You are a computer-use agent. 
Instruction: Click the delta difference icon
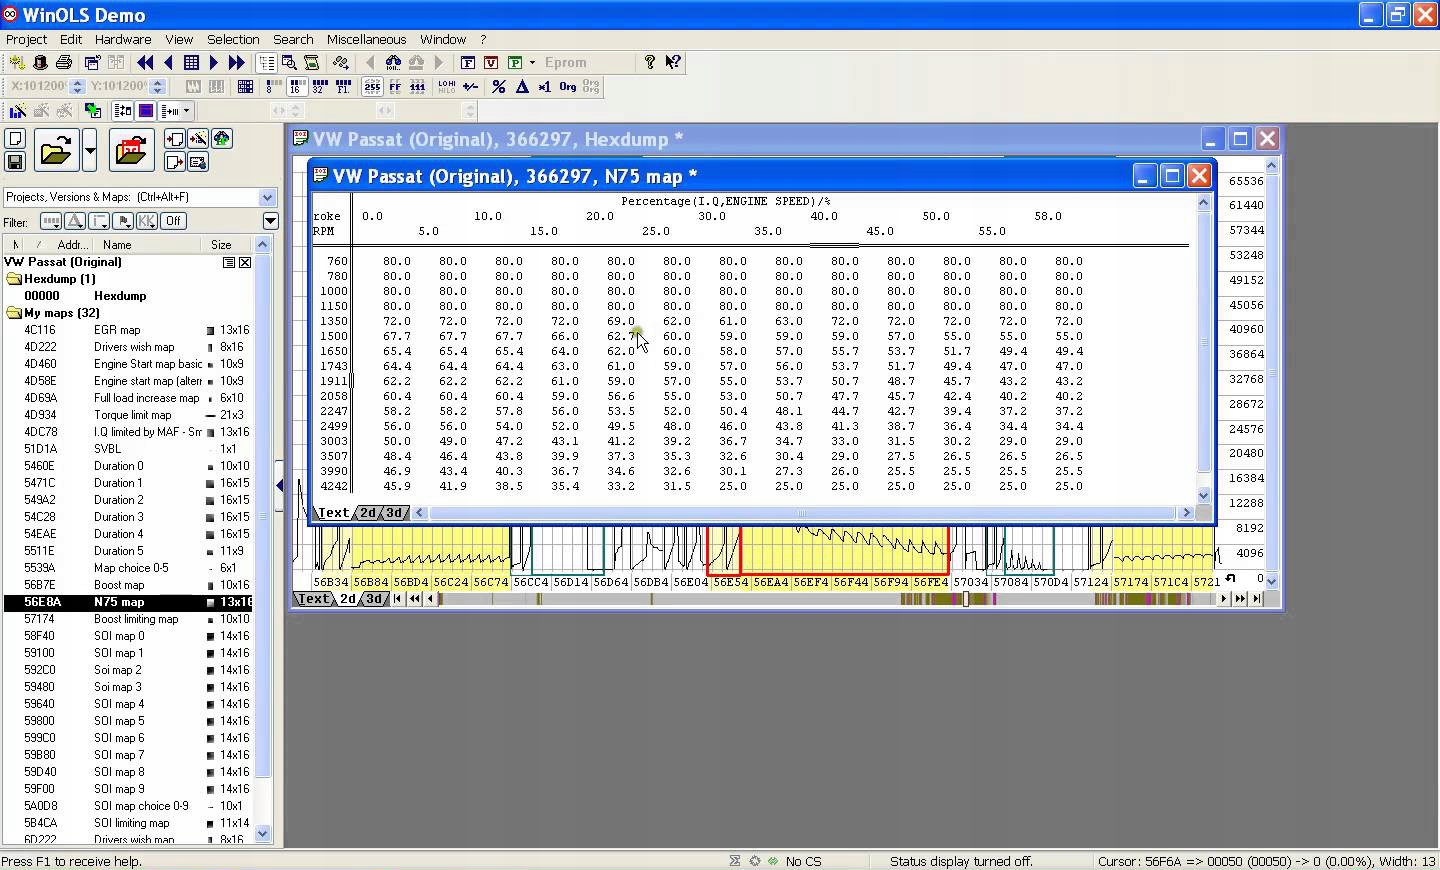(522, 87)
